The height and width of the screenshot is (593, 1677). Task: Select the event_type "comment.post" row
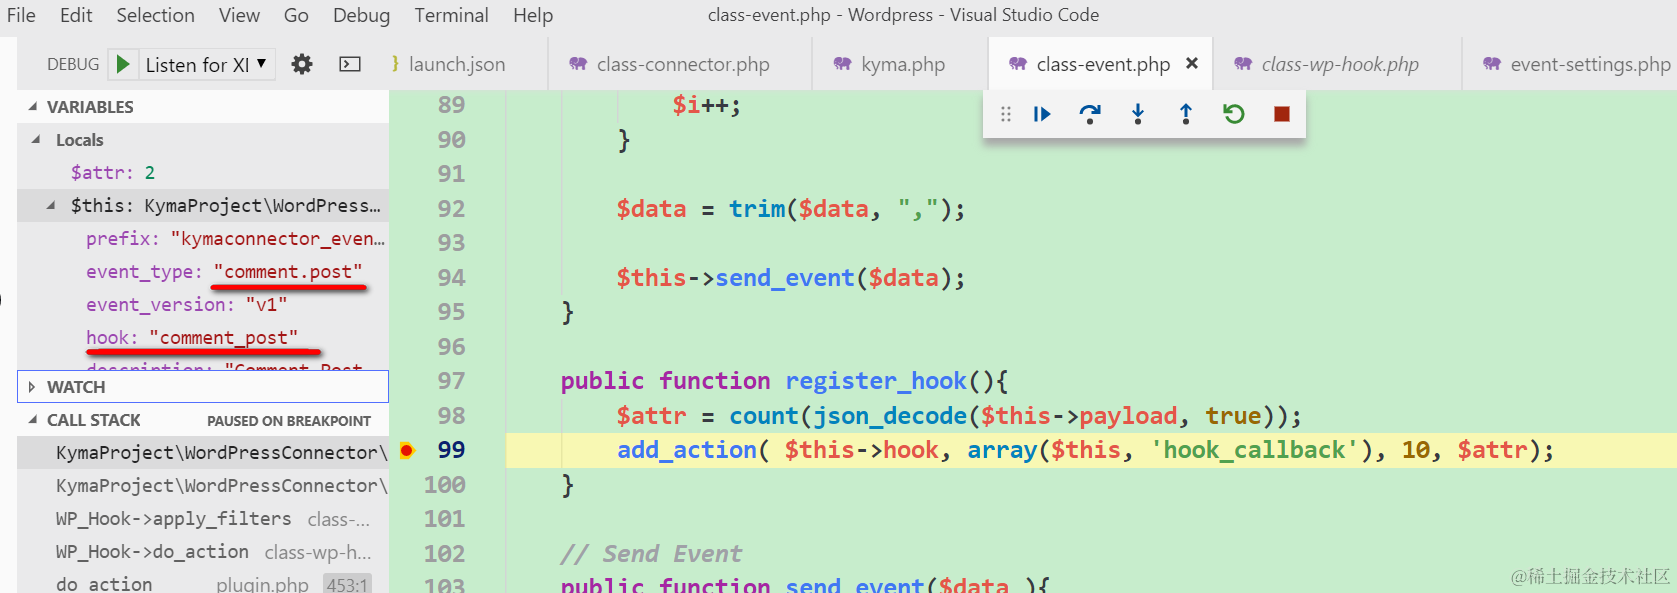[203, 271]
